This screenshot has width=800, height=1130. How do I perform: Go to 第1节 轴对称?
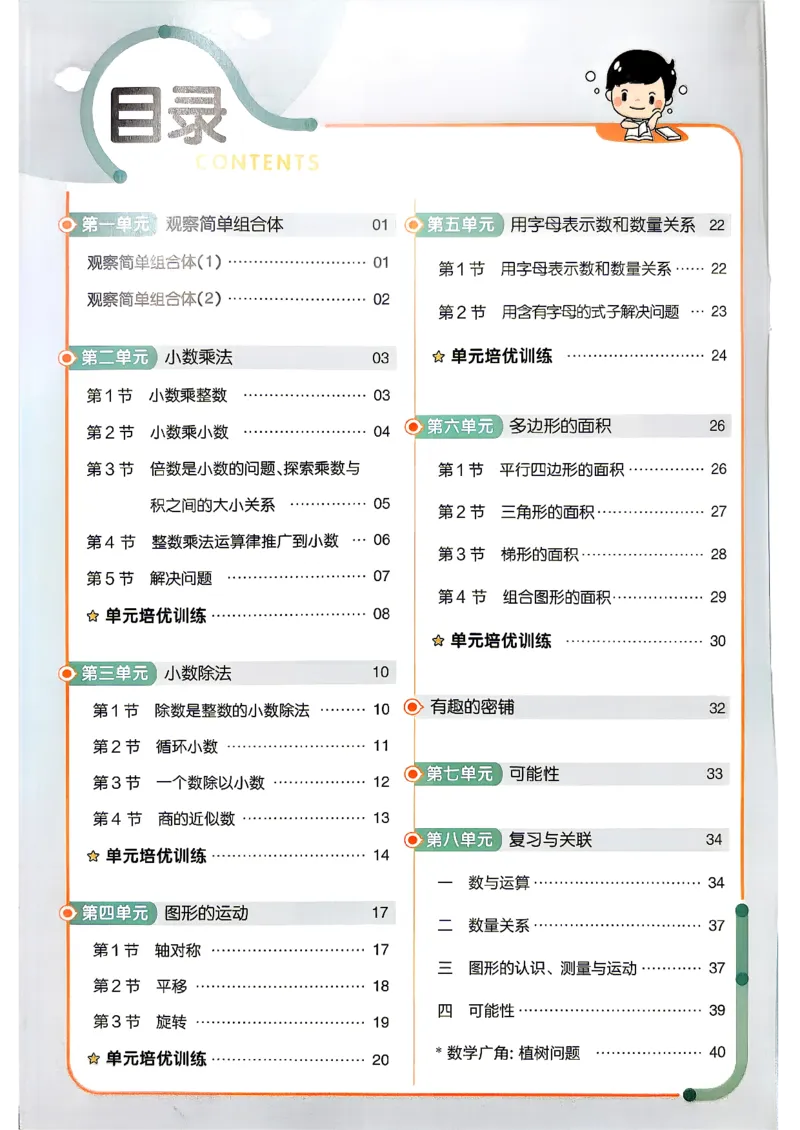(241, 950)
